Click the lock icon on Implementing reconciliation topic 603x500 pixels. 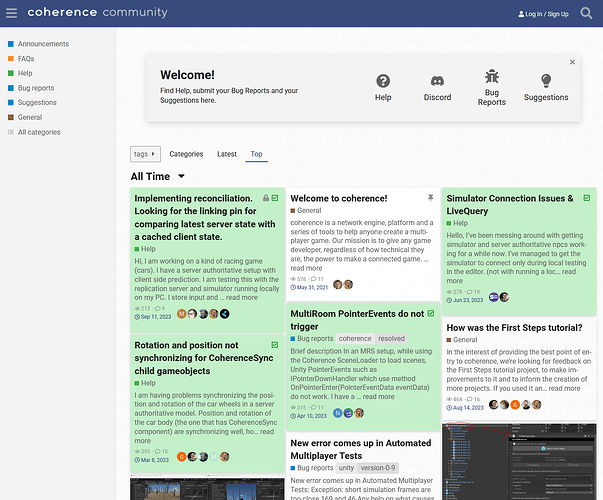click(x=266, y=198)
